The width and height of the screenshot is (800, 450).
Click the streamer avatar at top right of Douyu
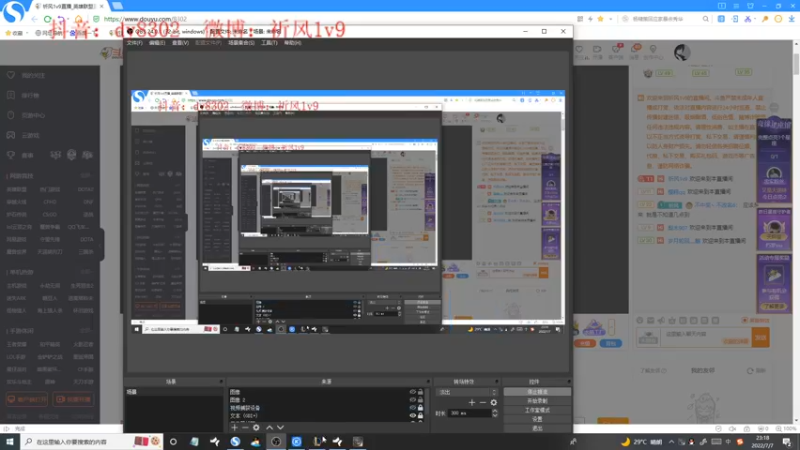coord(682,52)
